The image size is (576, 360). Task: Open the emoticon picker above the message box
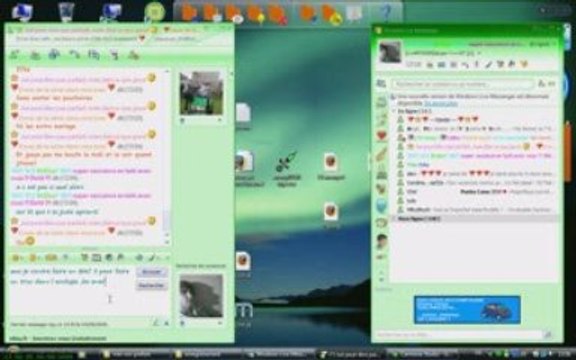coord(16,258)
